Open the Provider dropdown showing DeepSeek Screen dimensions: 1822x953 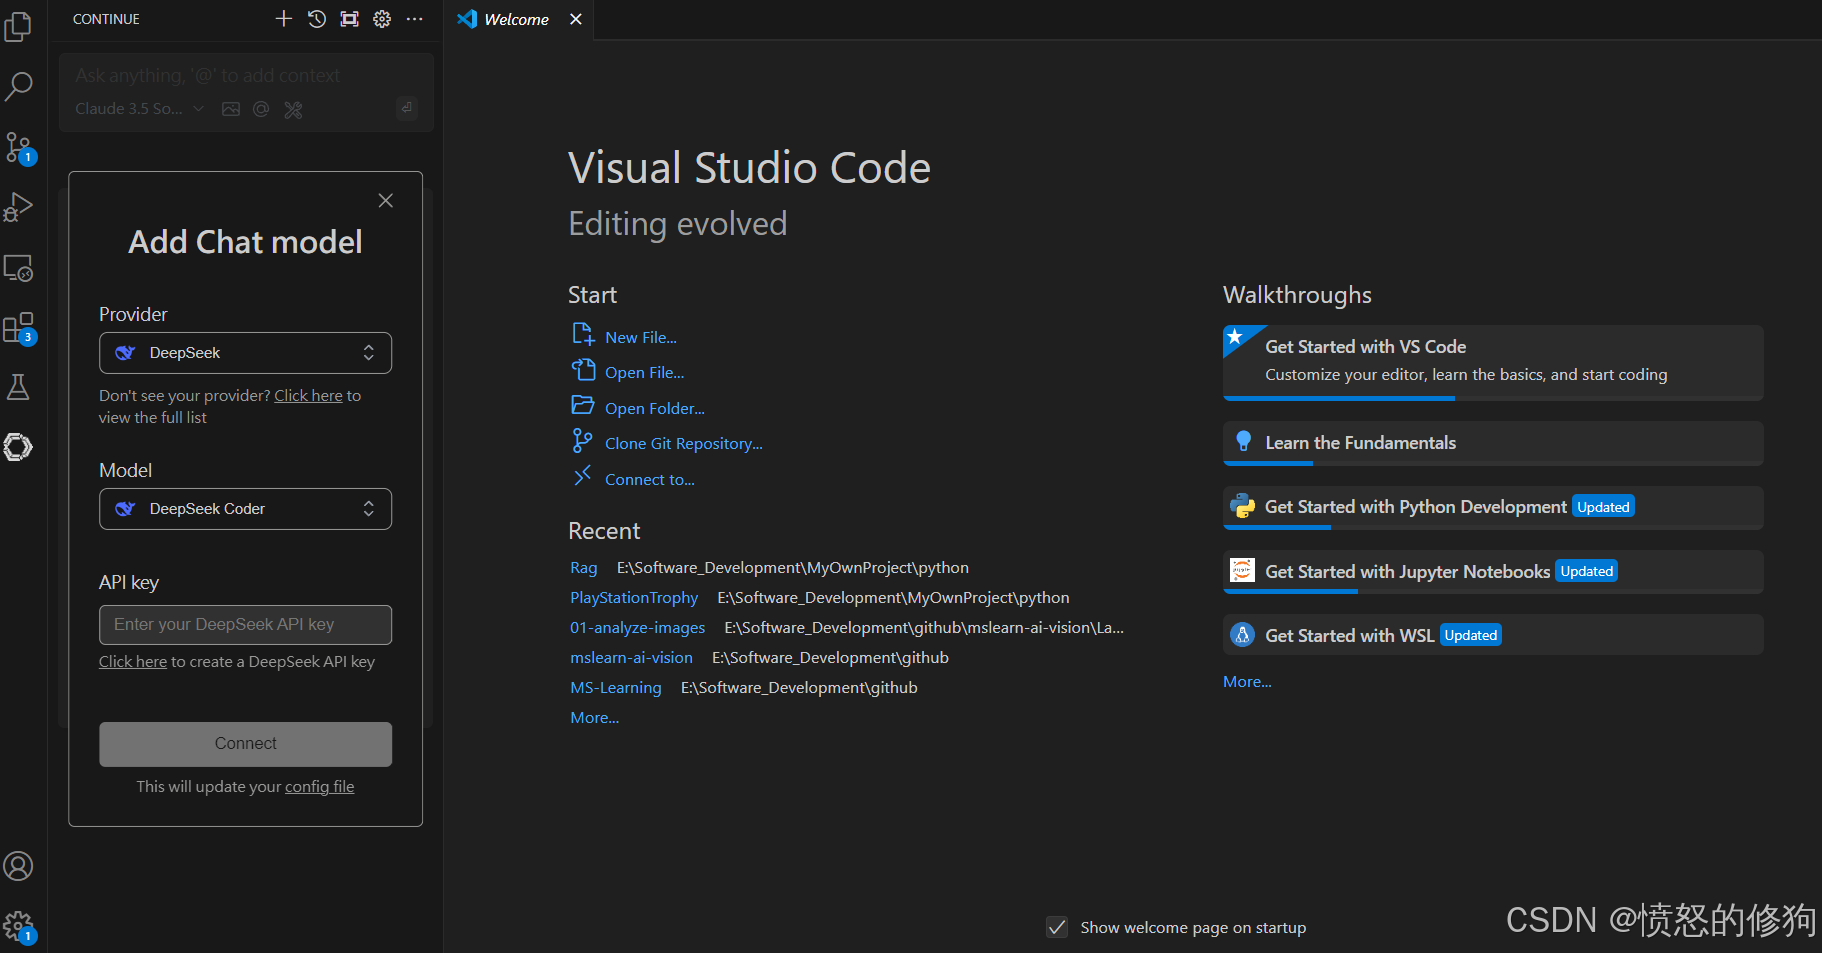coord(245,353)
